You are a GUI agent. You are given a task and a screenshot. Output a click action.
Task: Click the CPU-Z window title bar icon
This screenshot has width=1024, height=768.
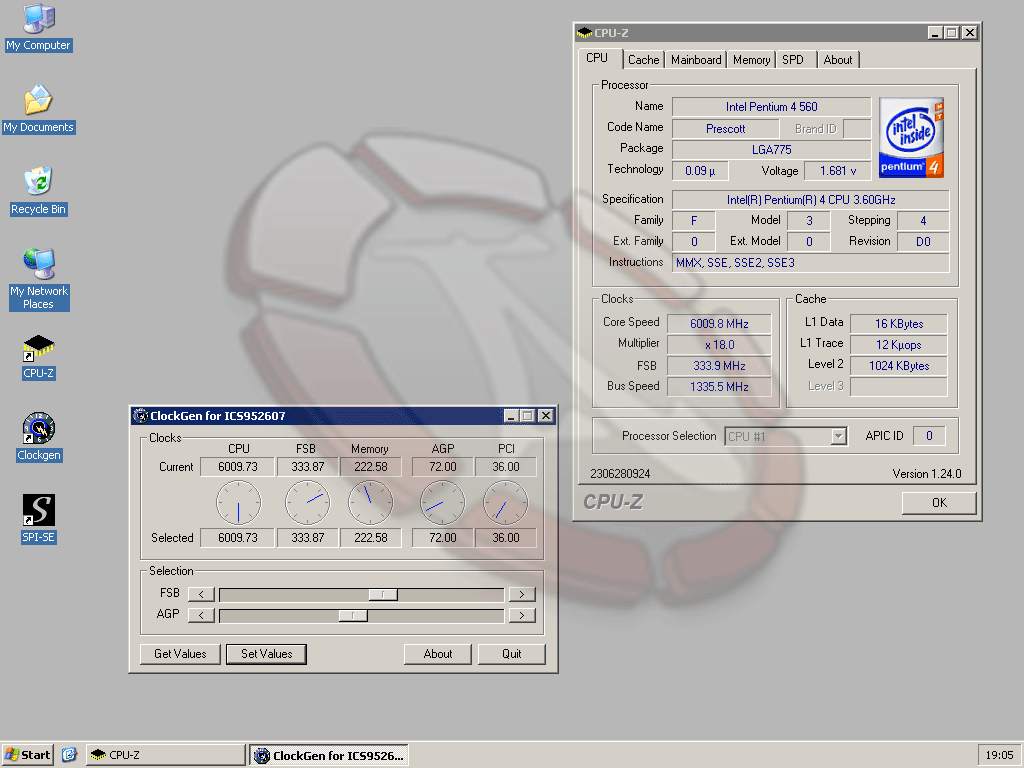coord(584,33)
